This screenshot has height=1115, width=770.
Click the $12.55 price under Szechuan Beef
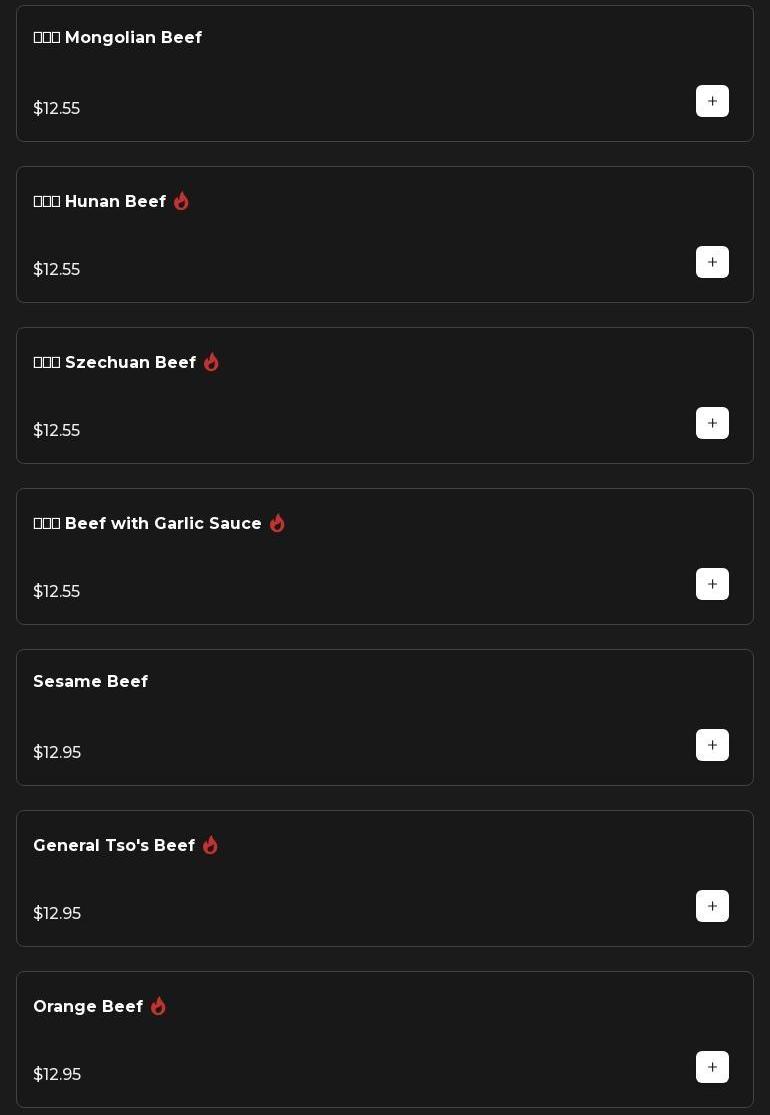(57, 431)
